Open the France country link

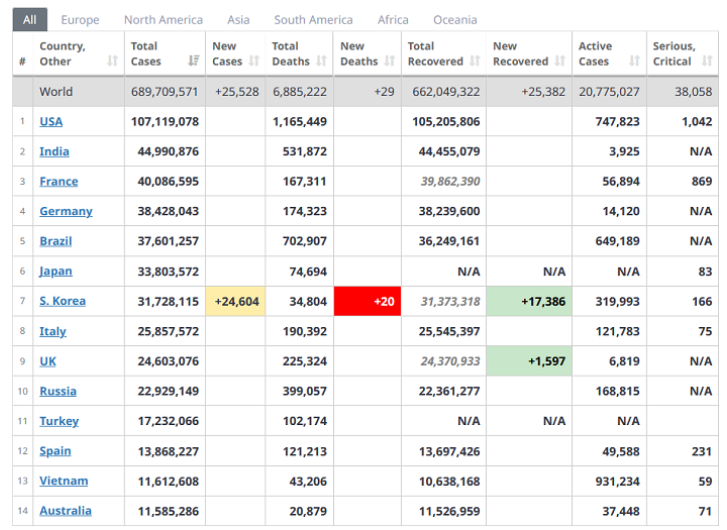[59, 181]
